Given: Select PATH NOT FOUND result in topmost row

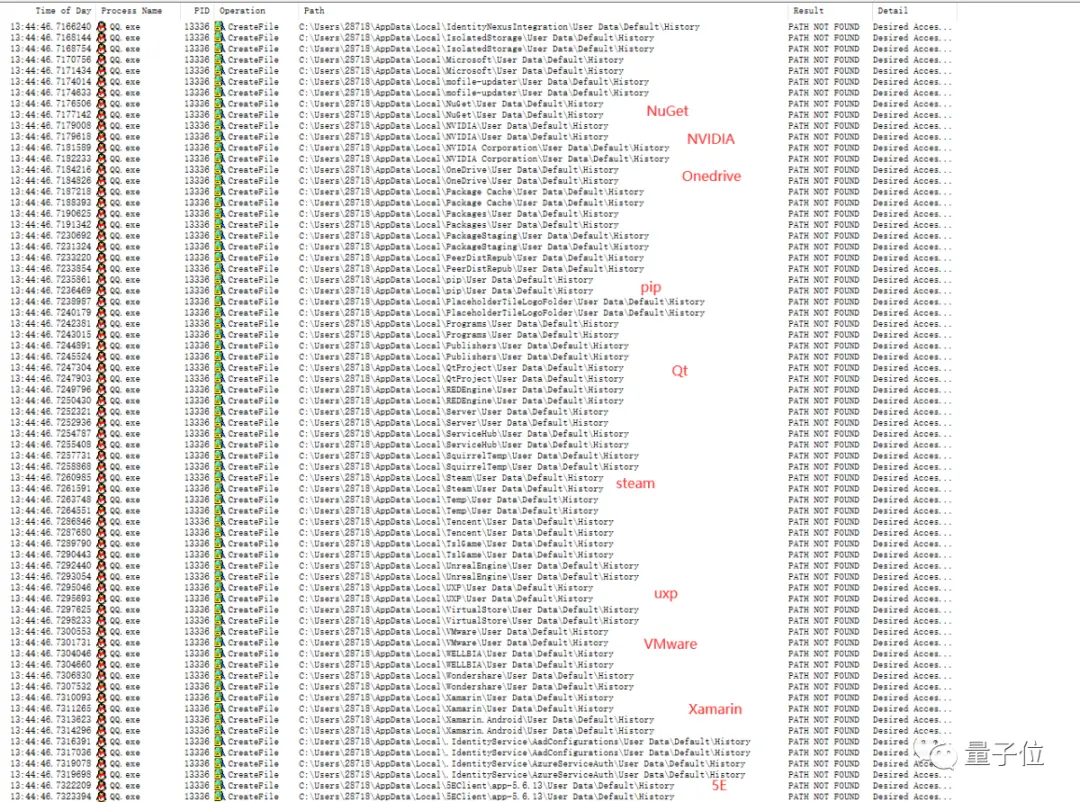Looking at the screenshot, I should tap(823, 27).
